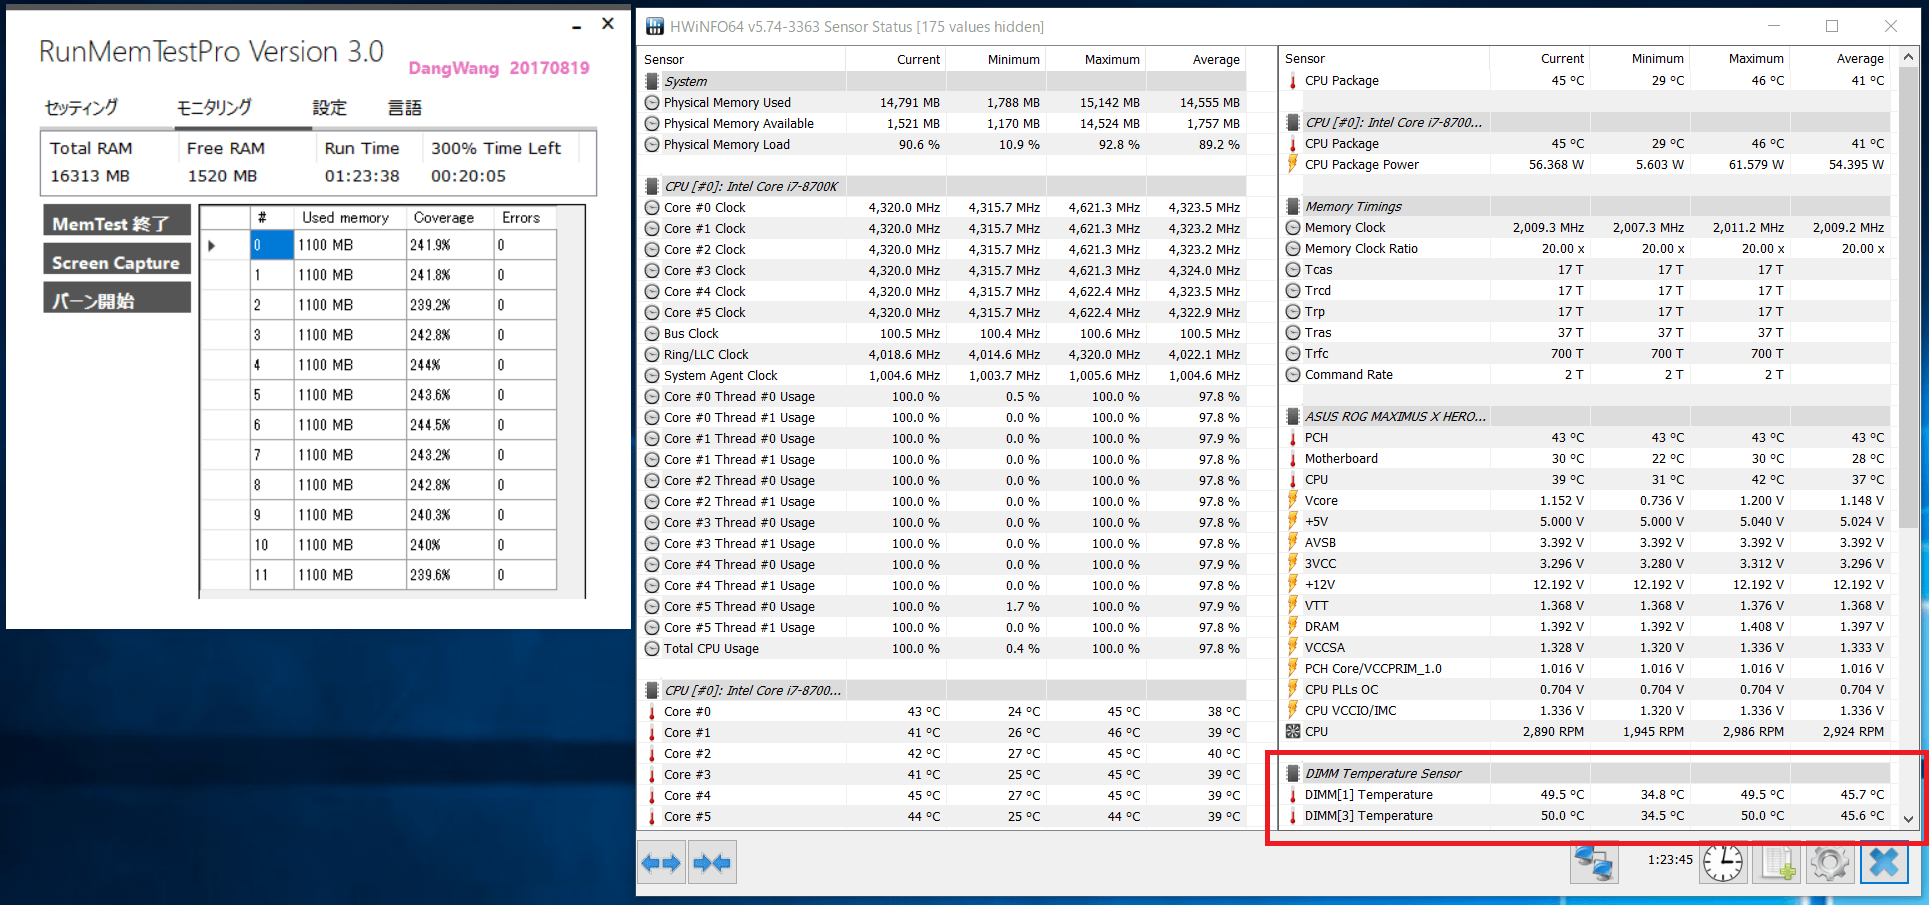
Task: Open the 言語 language tab
Action: tap(404, 107)
